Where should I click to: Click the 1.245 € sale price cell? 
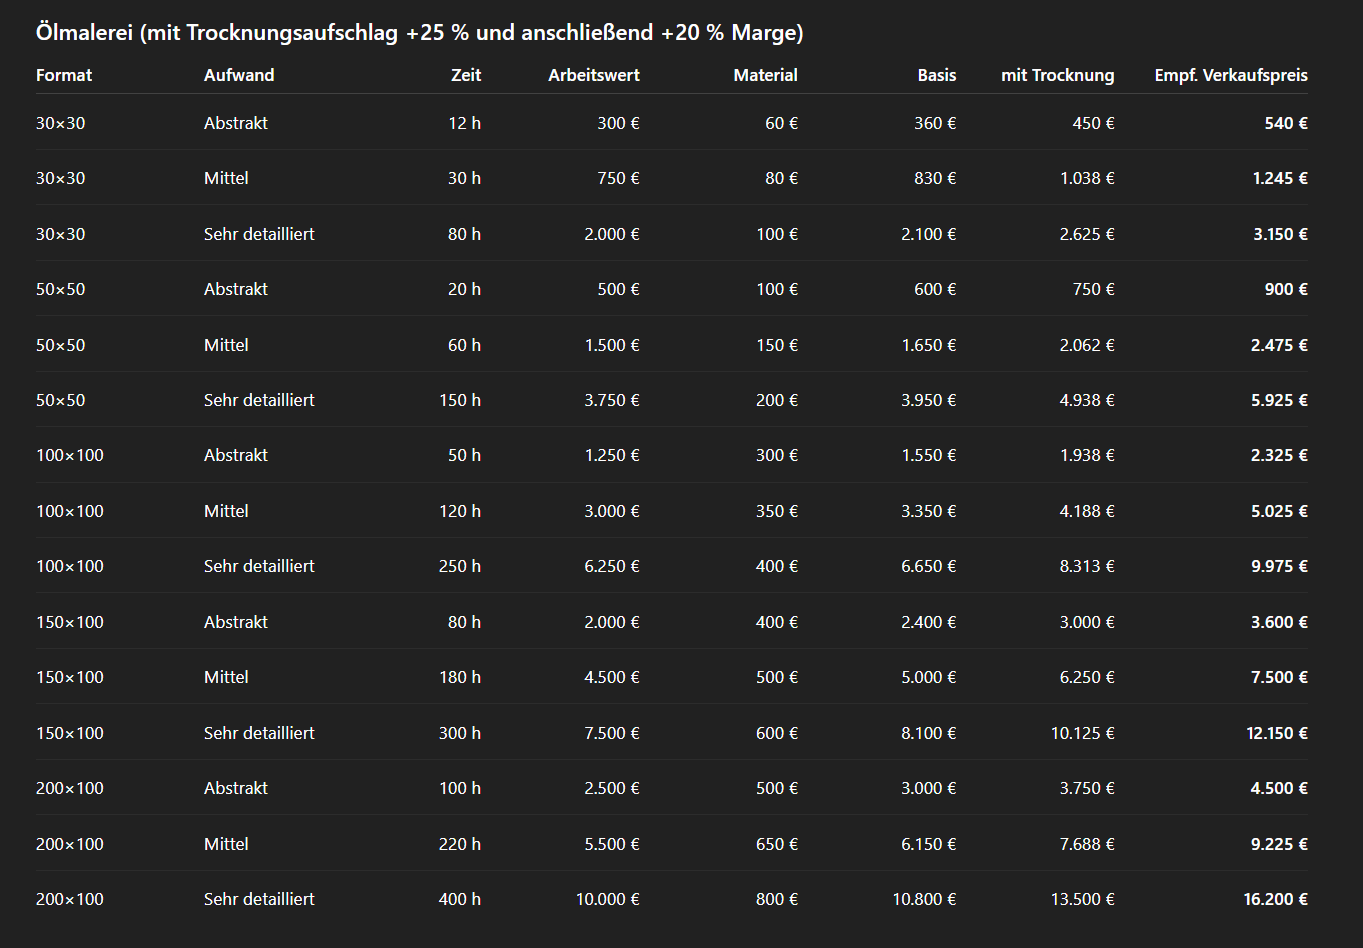[1280, 178]
